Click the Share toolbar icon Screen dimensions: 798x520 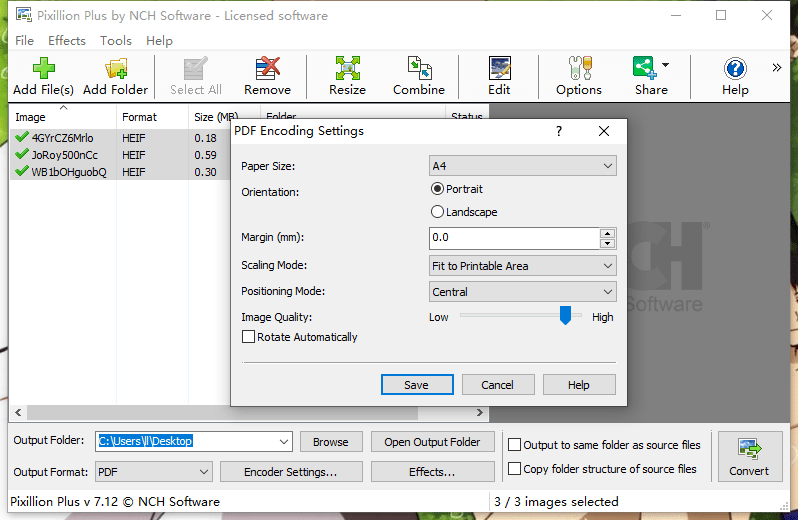pyautogui.click(x=644, y=68)
